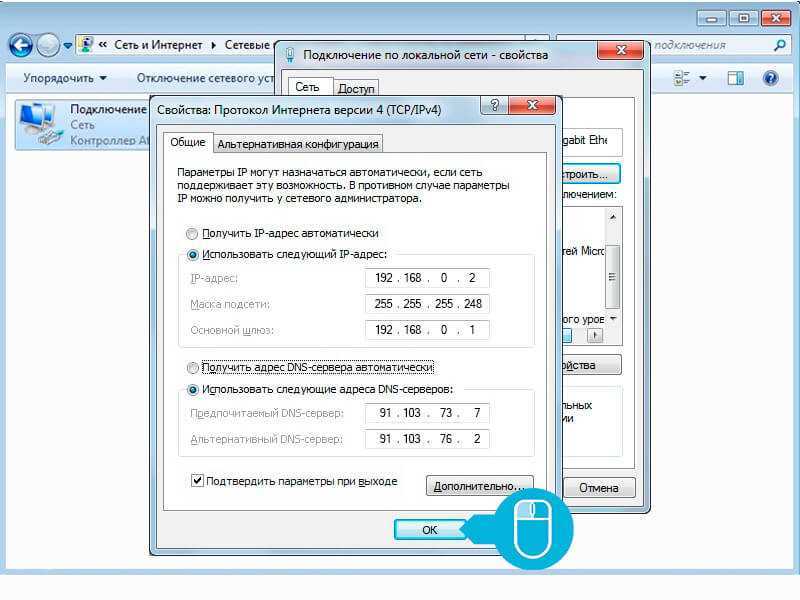Open the Help icon in Explorer toolbar
This screenshot has height=600, width=800.
[770, 78]
